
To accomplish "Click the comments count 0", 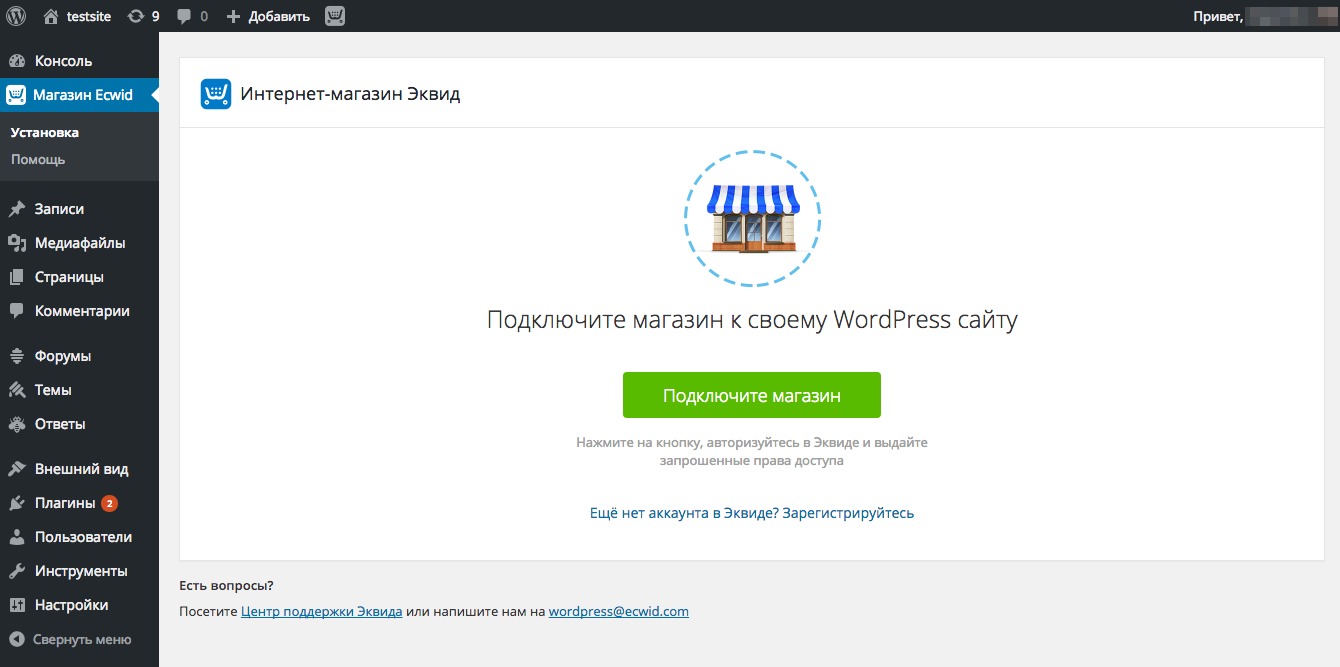I will [x=204, y=16].
